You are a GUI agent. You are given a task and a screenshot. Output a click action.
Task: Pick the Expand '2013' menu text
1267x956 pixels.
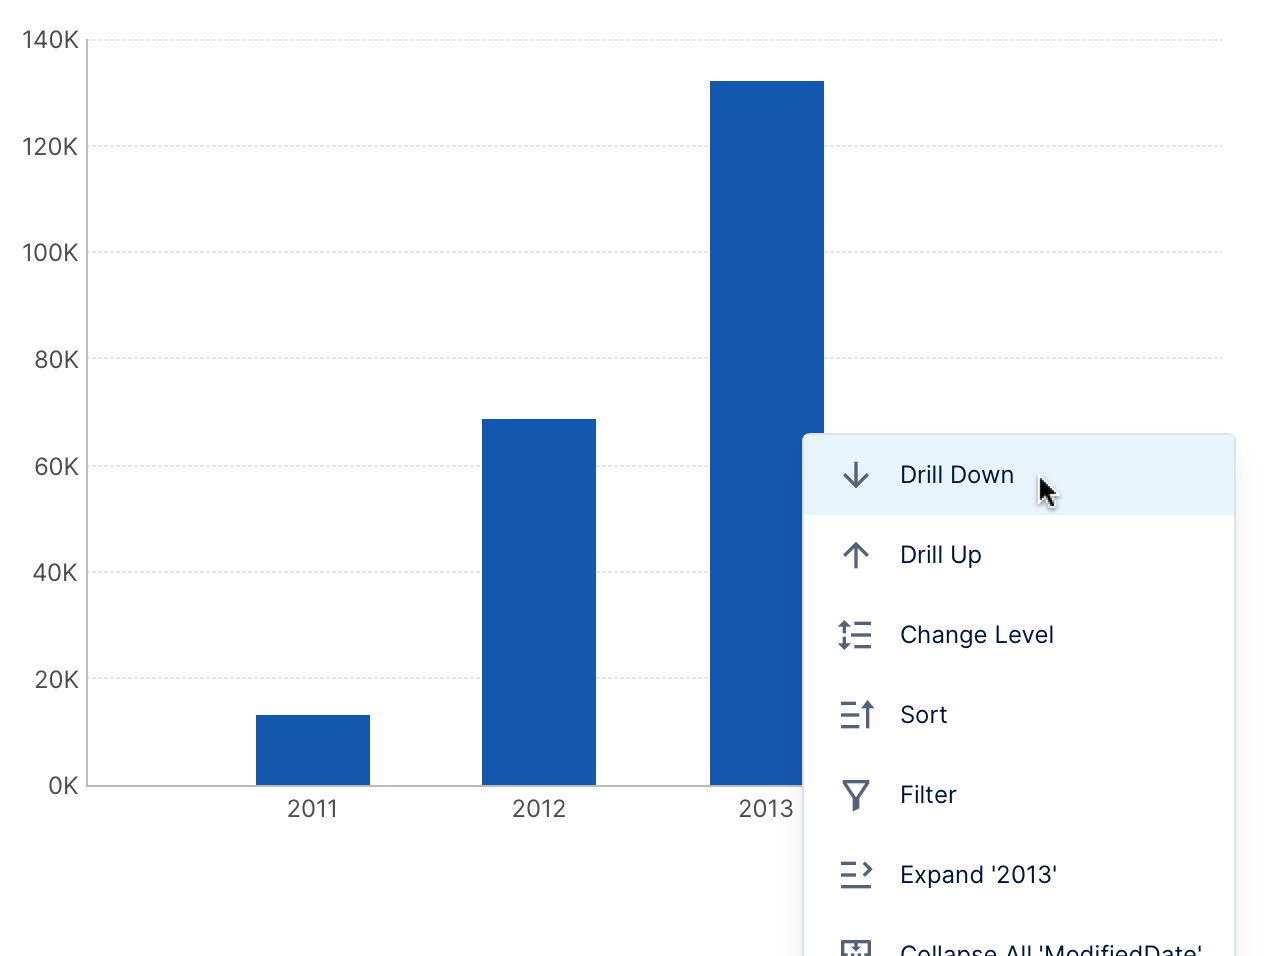coord(978,875)
